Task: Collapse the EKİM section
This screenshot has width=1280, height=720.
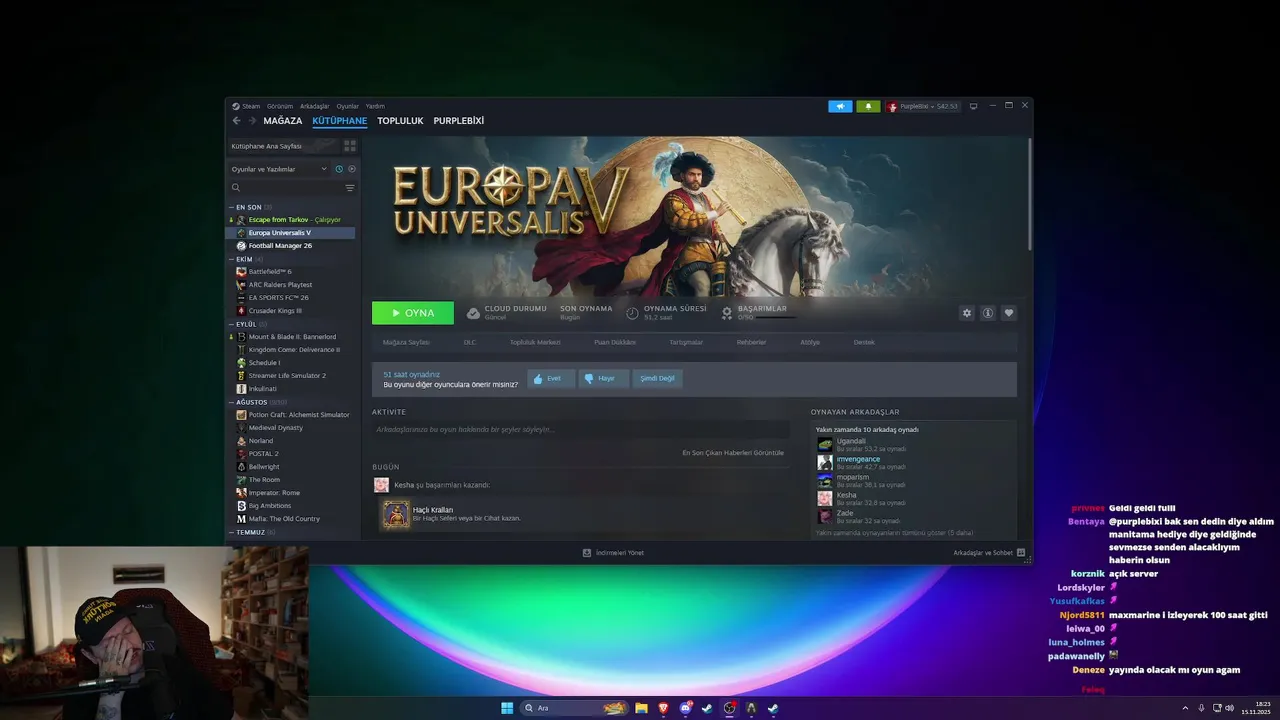Action: 229,259
